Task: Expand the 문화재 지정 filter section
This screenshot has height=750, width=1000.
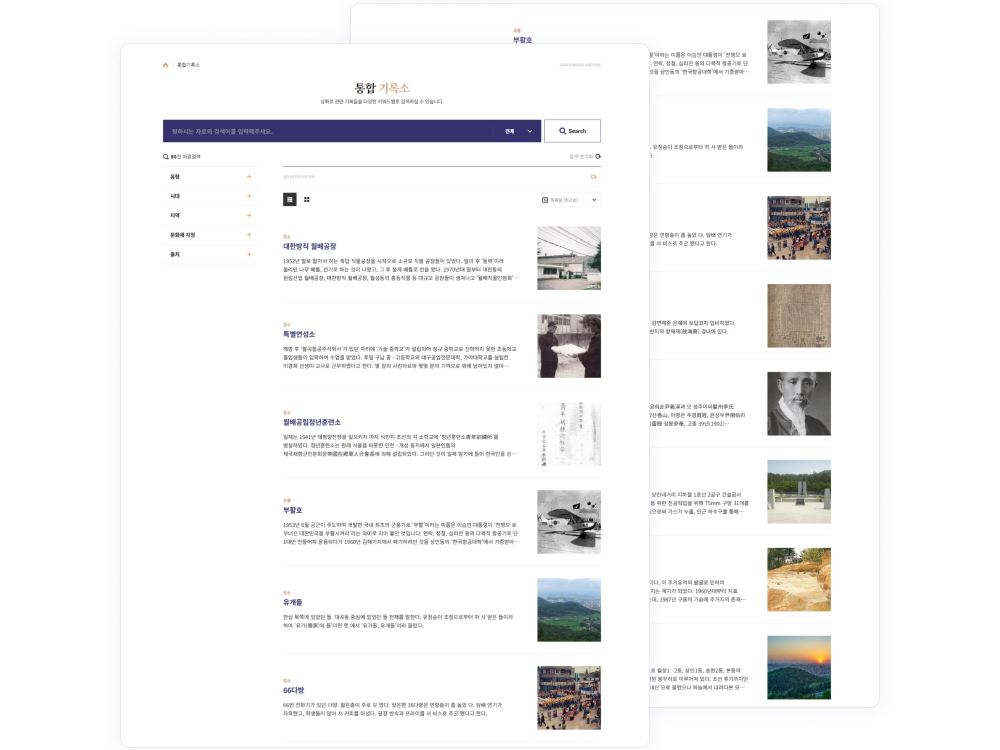Action: pos(249,235)
